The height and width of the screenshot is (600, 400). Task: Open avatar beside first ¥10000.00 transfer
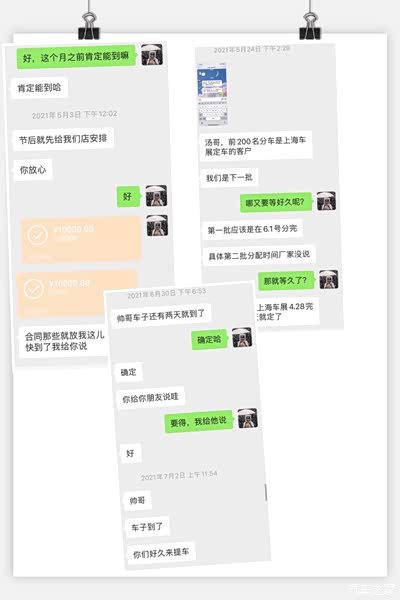coord(157,225)
